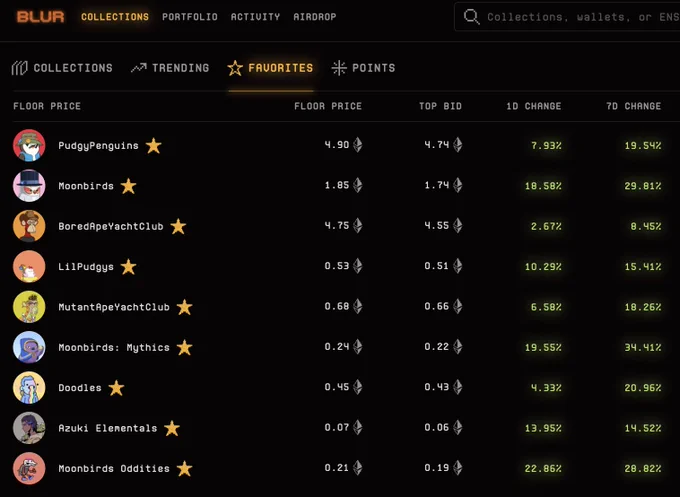Open the Moonbirds collection name
Screen dimensions: 680x497
pyautogui.click(x=86, y=186)
